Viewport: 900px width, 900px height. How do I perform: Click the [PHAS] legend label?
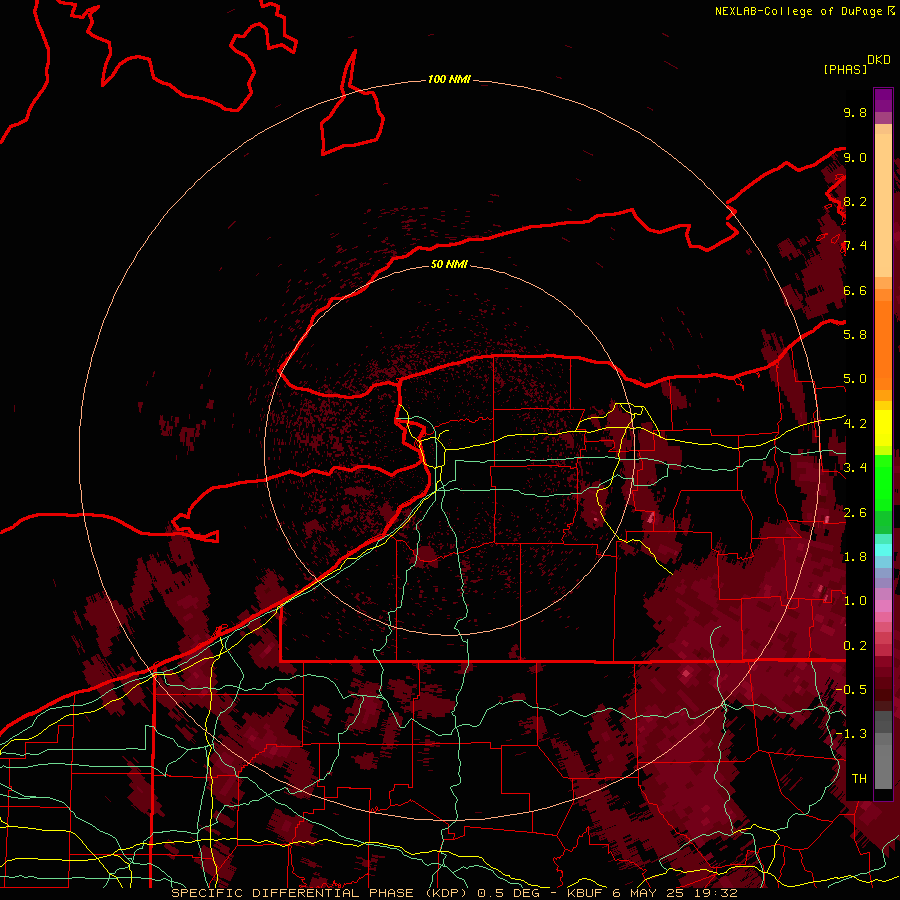(x=845, y=69)
